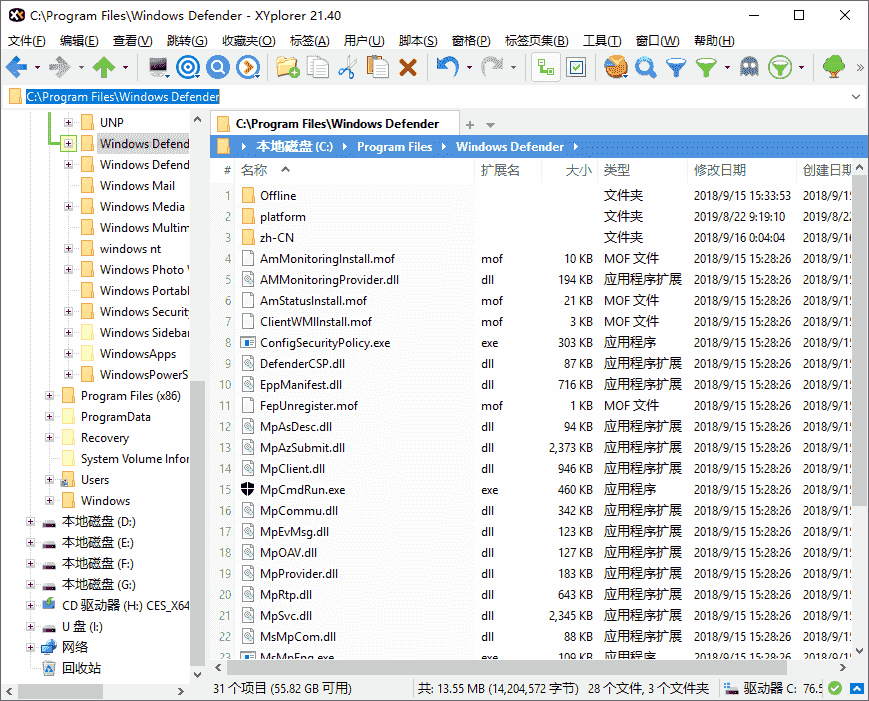Copy selected items with the Copy icon
The image size is (869, 701).
318,68
